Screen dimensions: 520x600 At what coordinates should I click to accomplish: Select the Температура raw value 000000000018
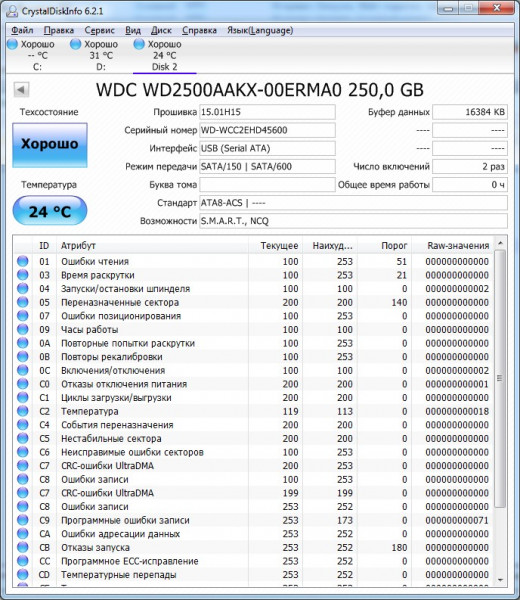pyautogui.click(x=457, y=411)
